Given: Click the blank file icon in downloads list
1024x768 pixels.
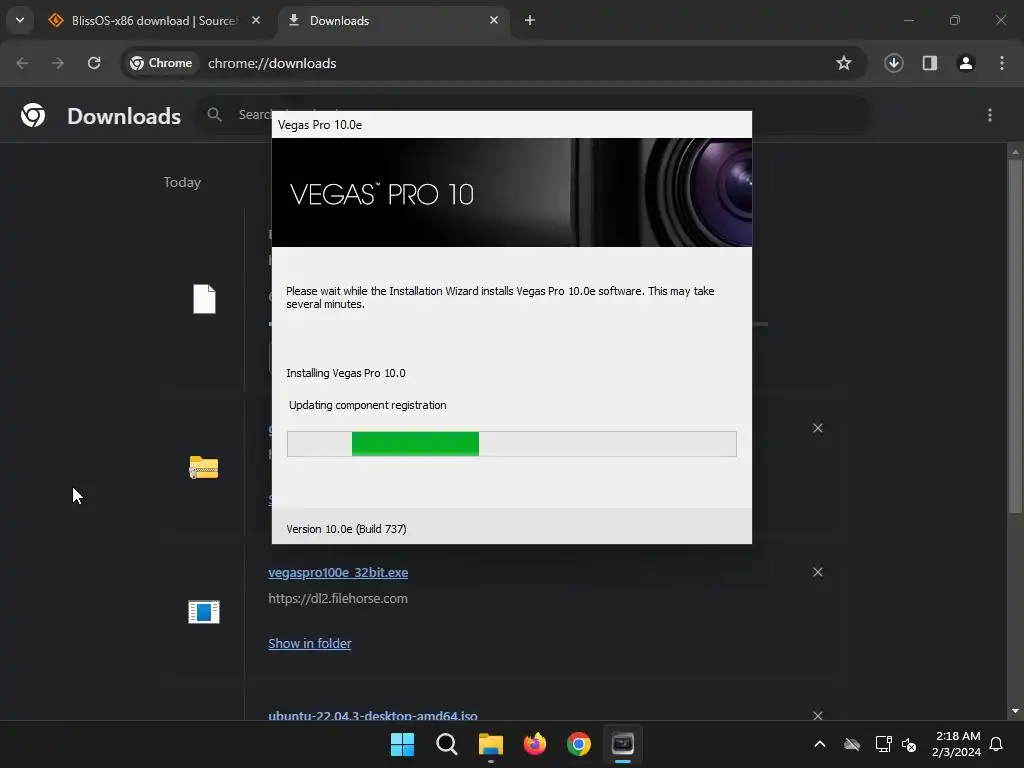Looking at the screenshot, I should click(x=204, y=299).
